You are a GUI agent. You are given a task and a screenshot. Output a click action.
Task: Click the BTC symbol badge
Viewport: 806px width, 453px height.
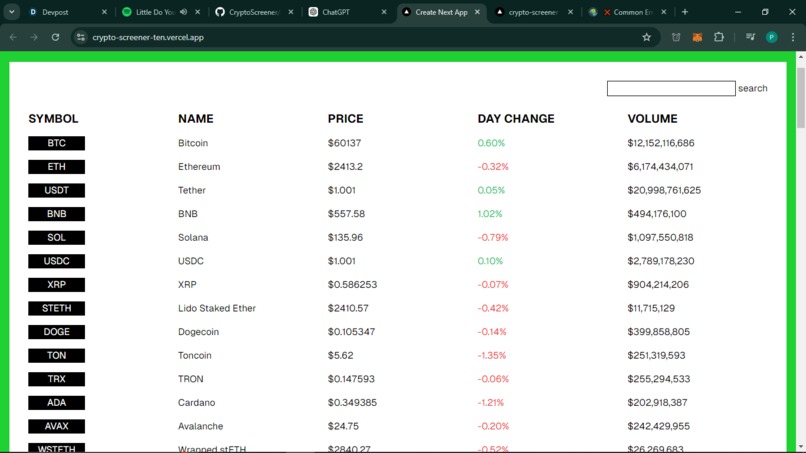[57, 143]
